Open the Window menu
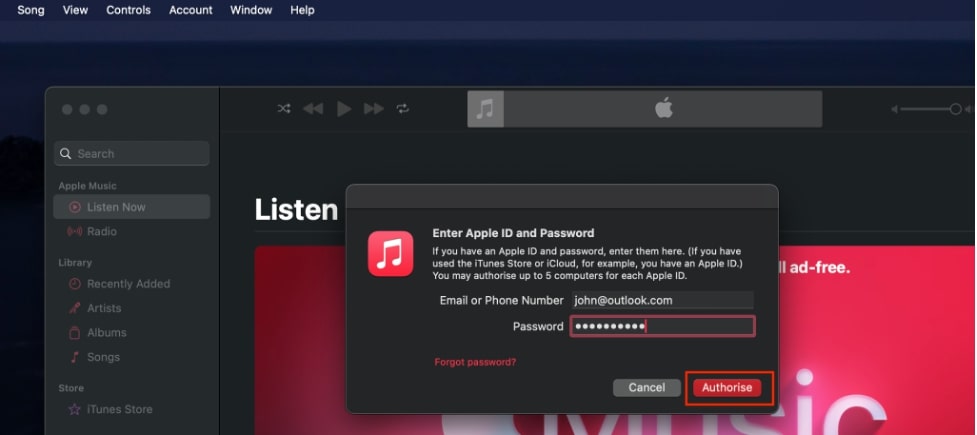The image size is (977, 435). 251,10
